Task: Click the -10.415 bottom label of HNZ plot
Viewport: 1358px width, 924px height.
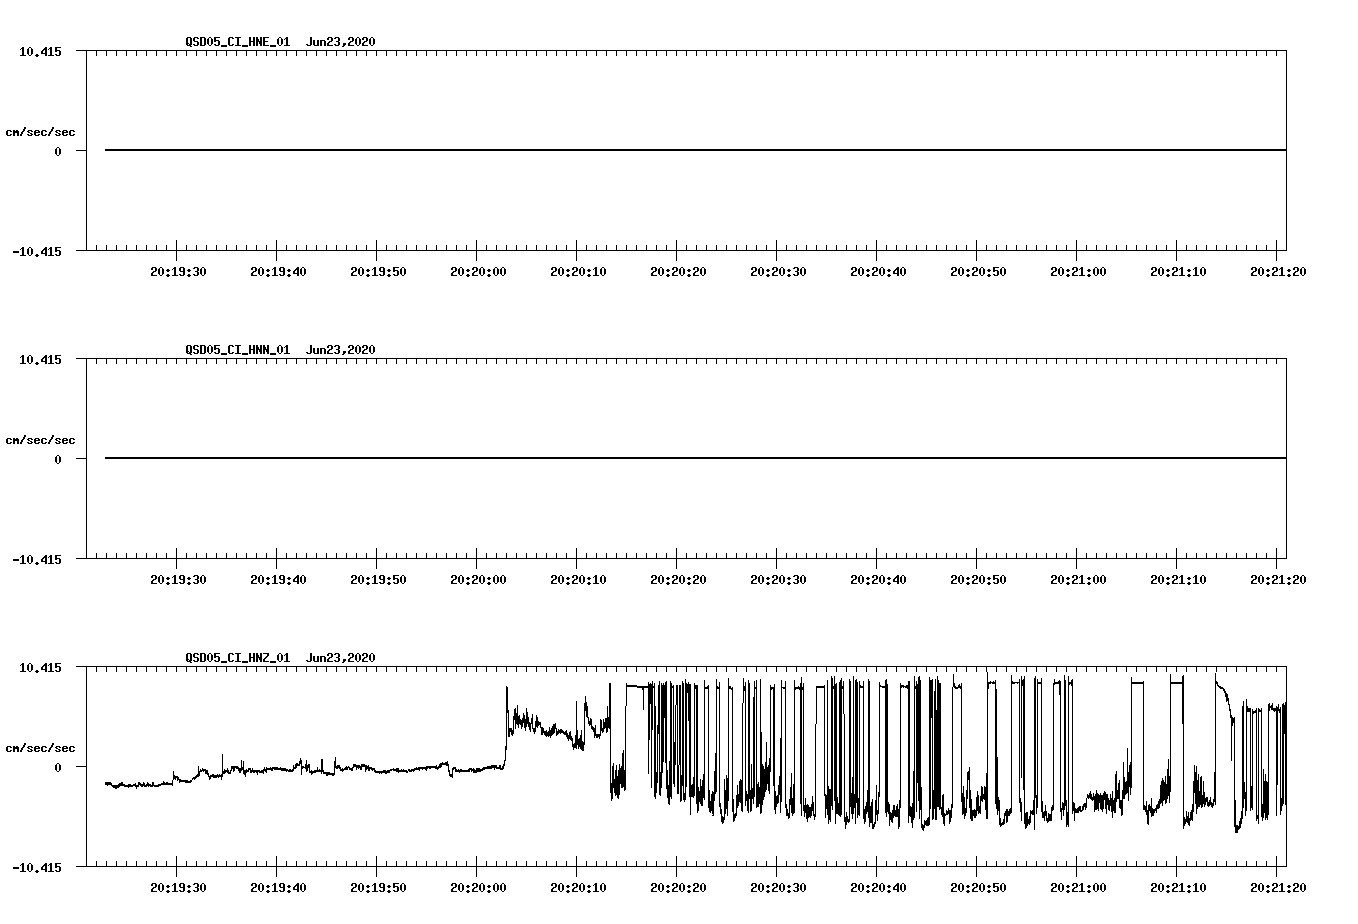Action: [36, 868]
